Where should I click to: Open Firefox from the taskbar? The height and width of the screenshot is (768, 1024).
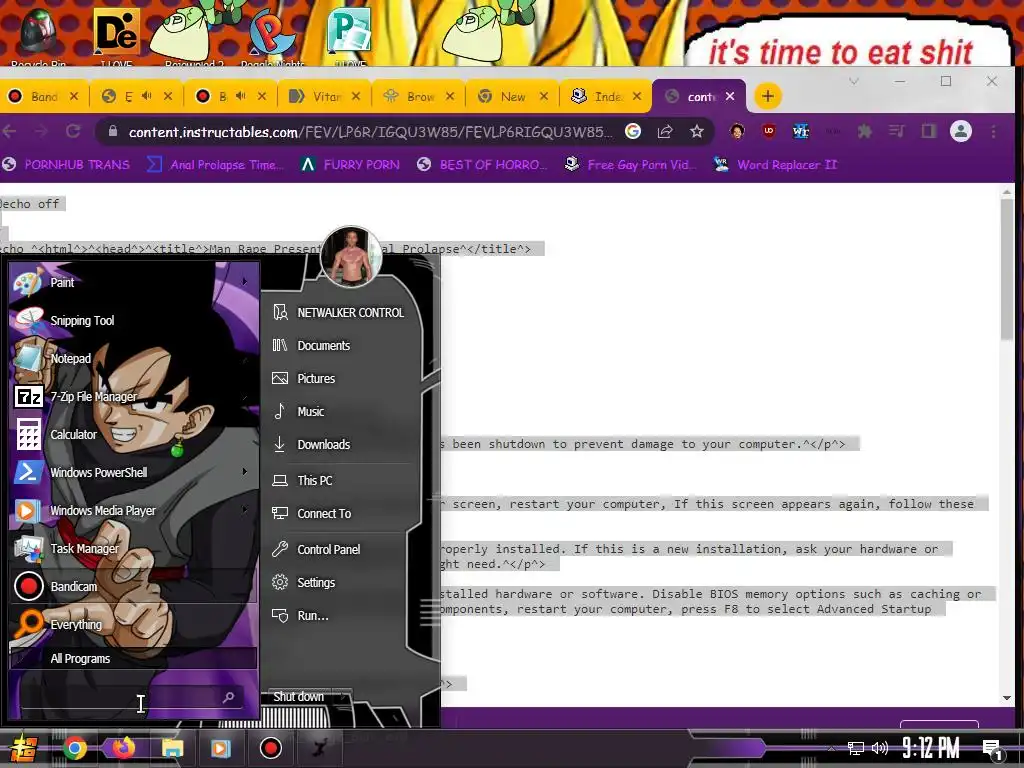pos(122,748)
